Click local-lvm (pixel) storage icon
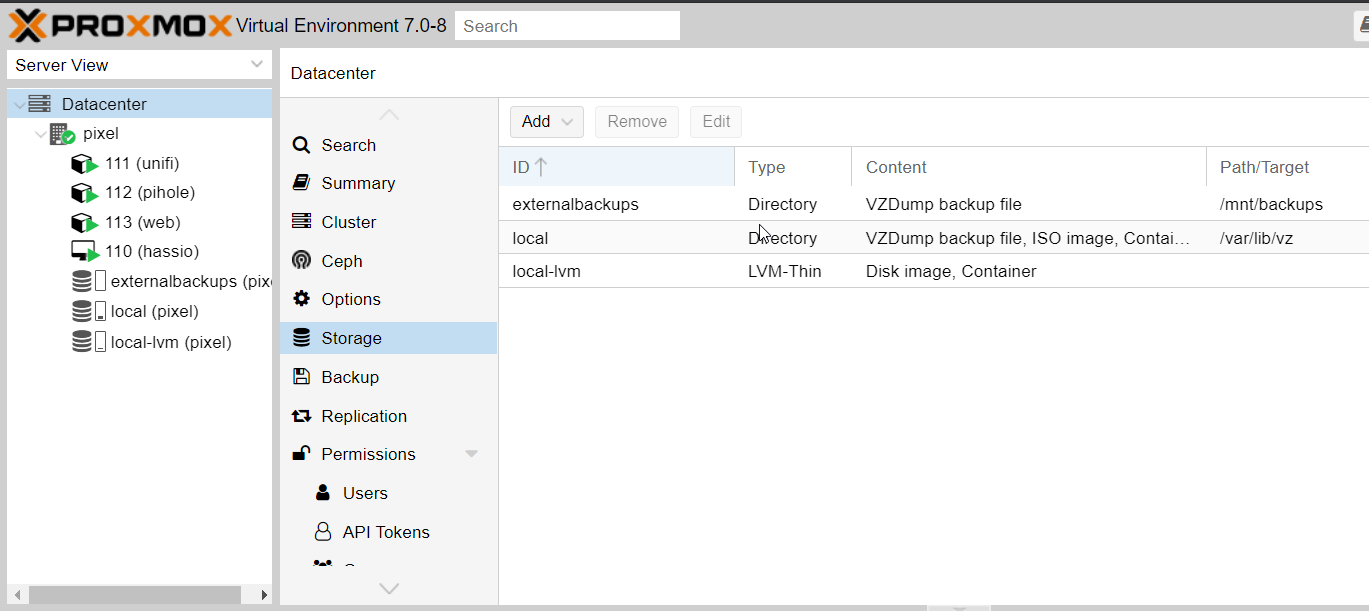 point(89,342)
